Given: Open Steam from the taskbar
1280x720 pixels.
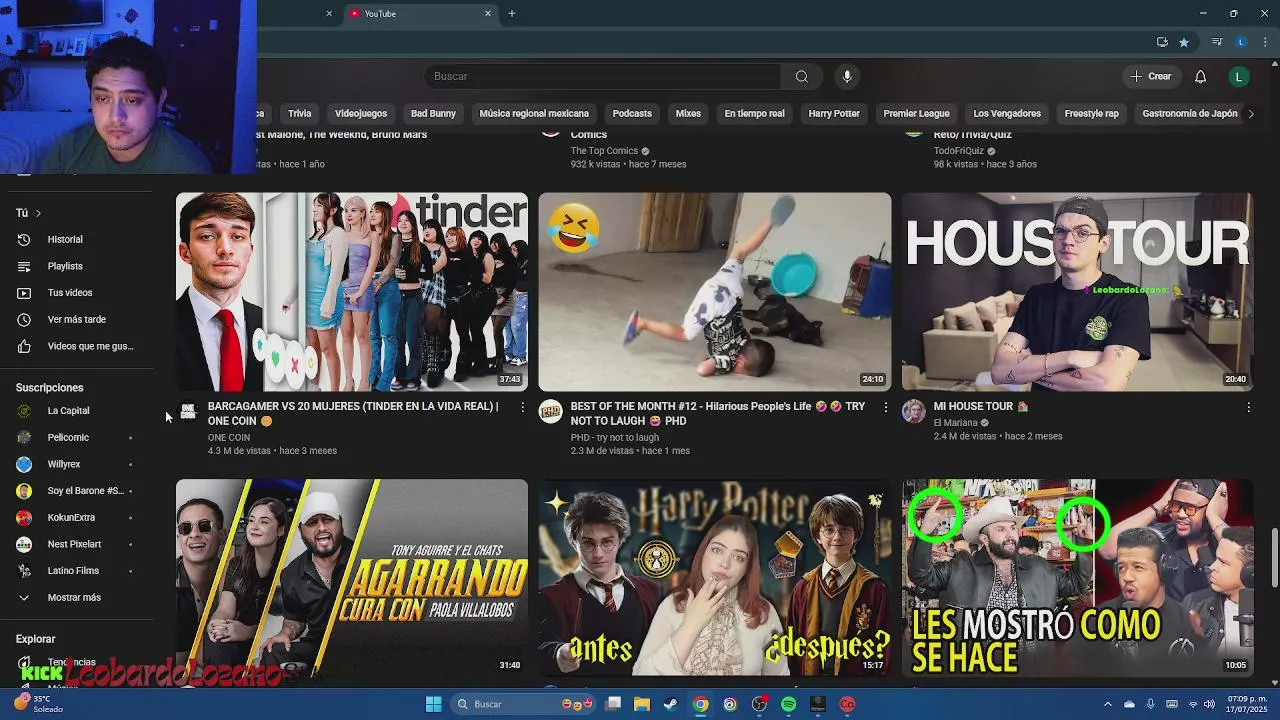Looking at the screenshot, I should click(x=670, y=705).
